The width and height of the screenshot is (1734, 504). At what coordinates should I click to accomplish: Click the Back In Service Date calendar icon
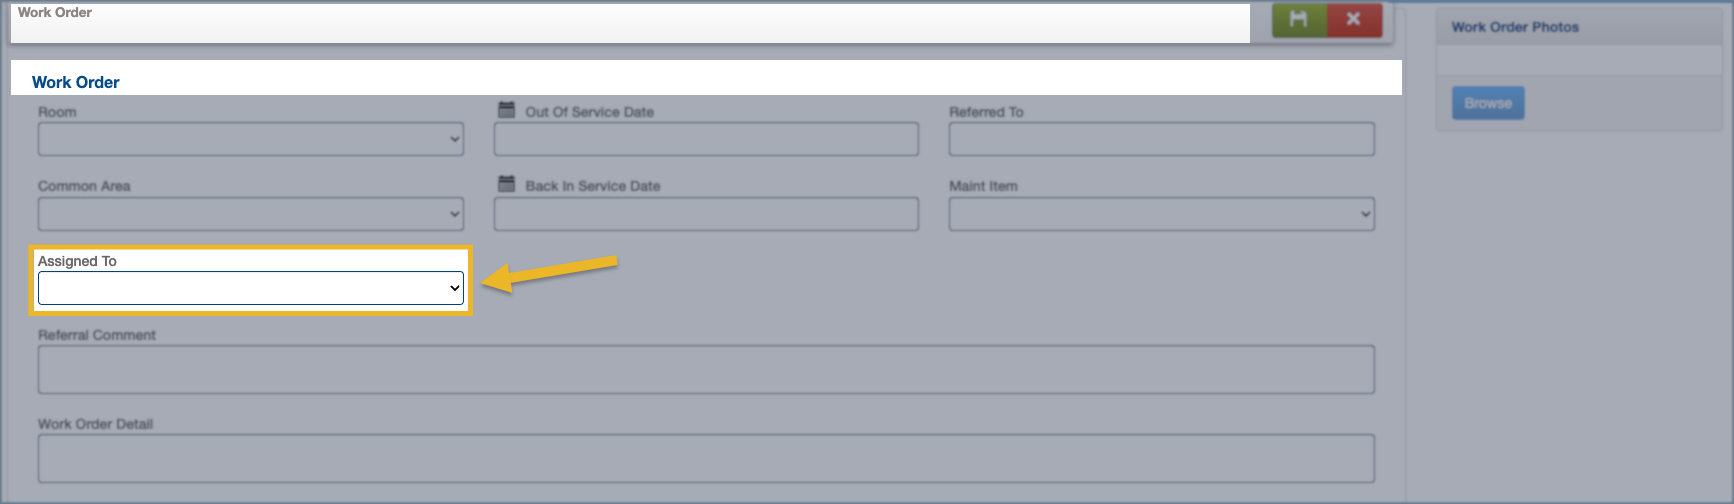click(507, 184)
